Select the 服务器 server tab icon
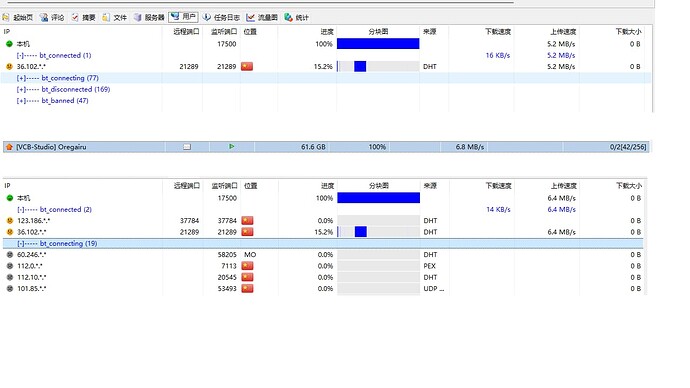The image size is (690, 388). (138, 17)
